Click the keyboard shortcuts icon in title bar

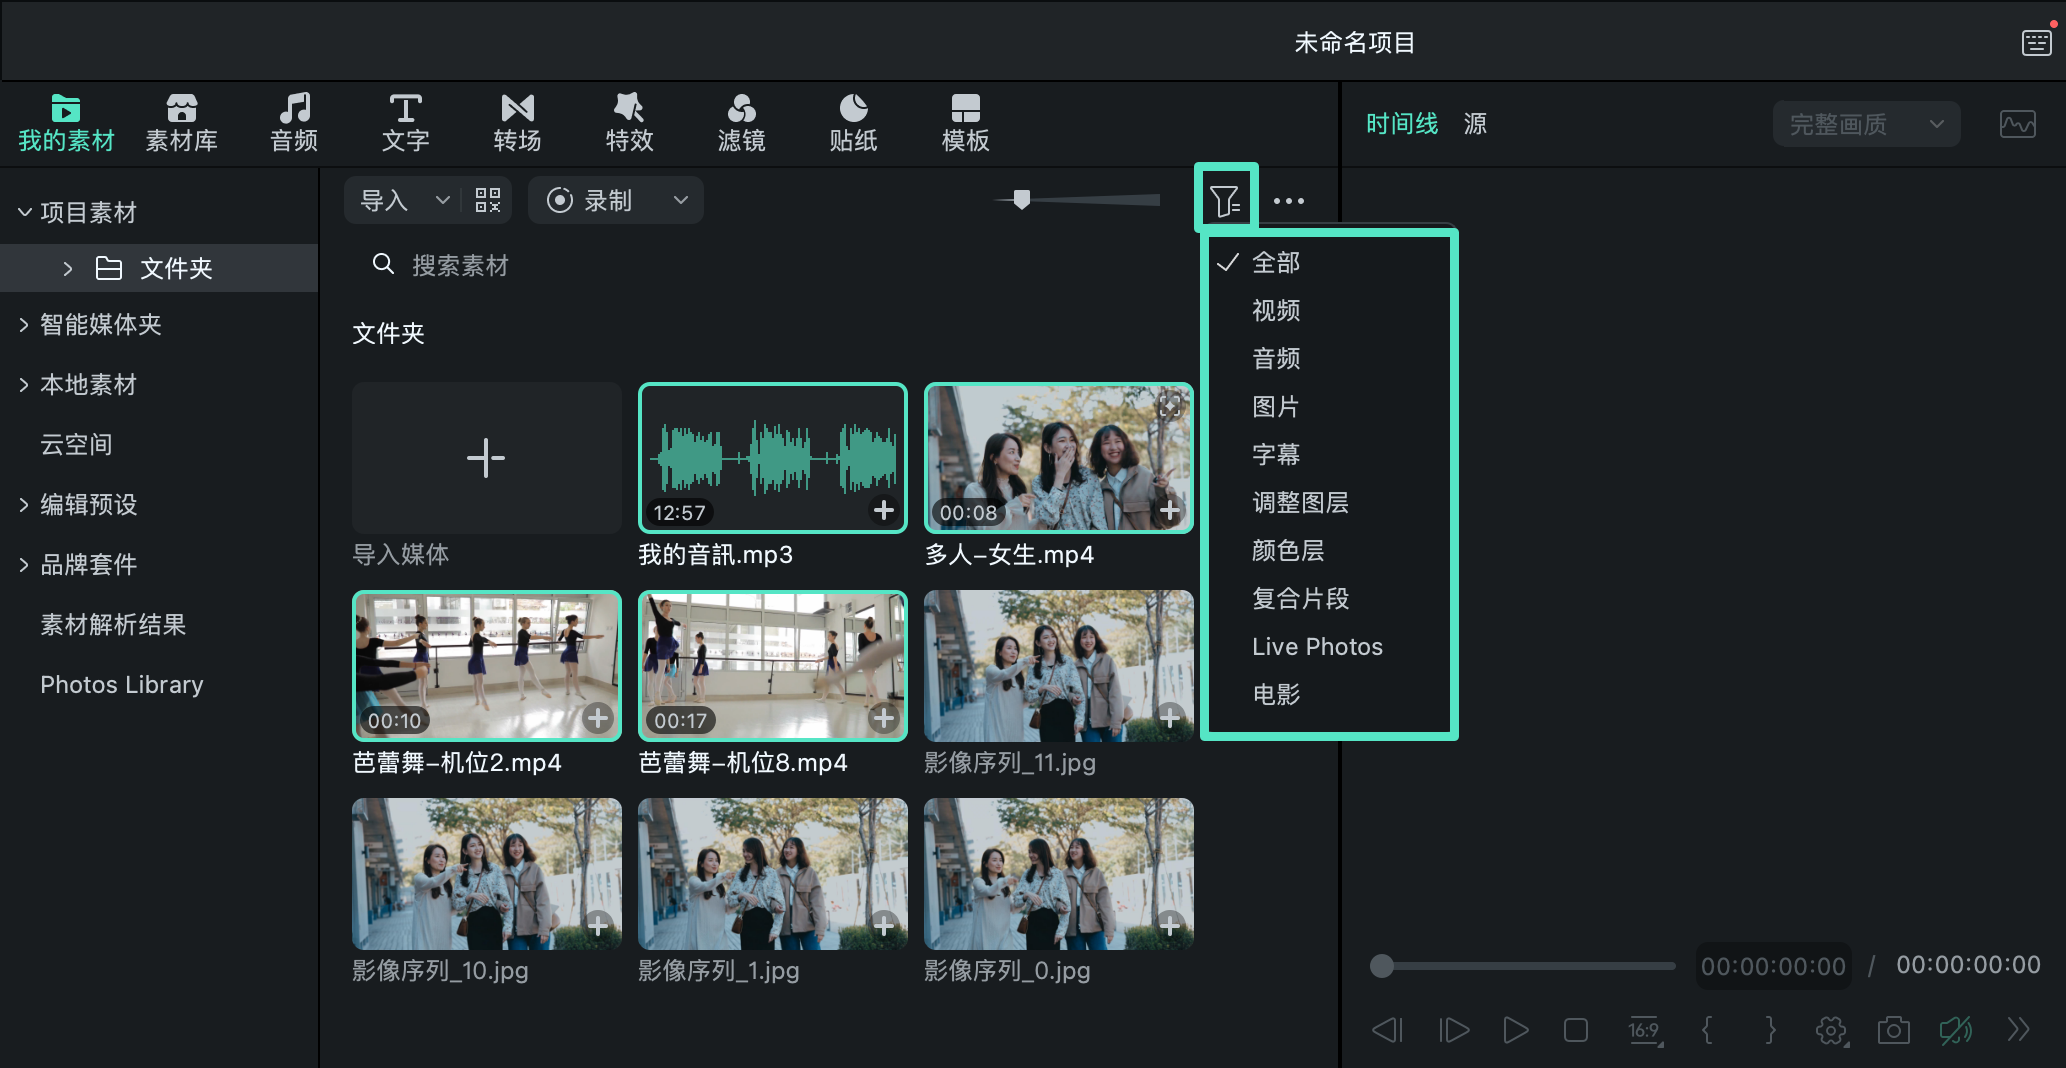click(x=2036, y=43)
